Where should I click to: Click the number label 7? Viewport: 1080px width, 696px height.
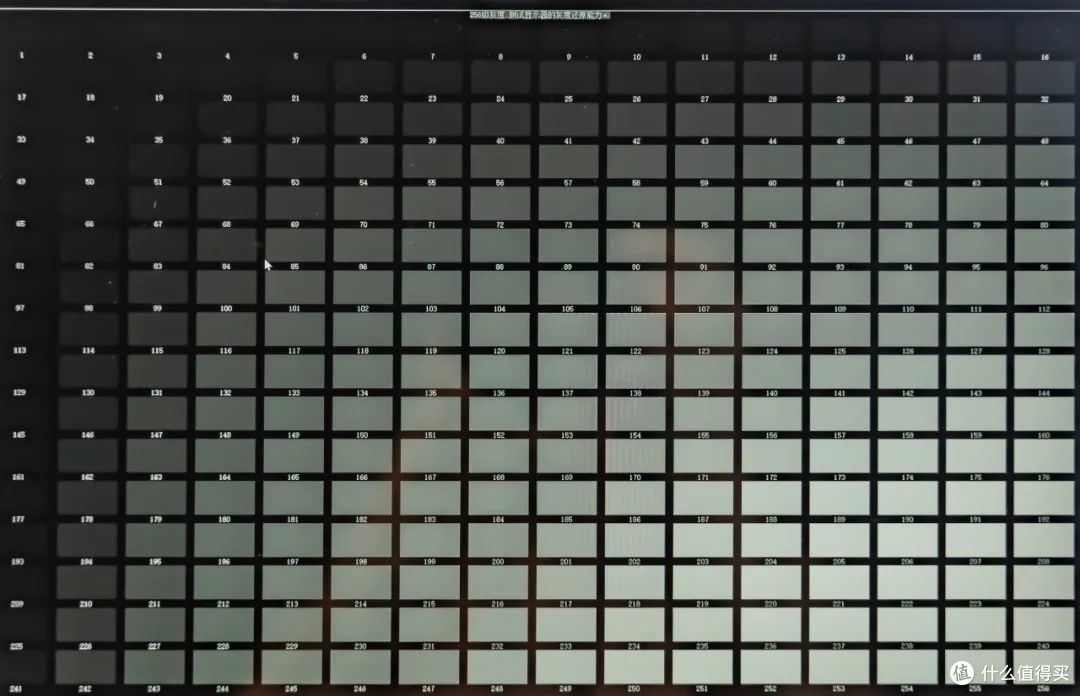pos(433,57)
